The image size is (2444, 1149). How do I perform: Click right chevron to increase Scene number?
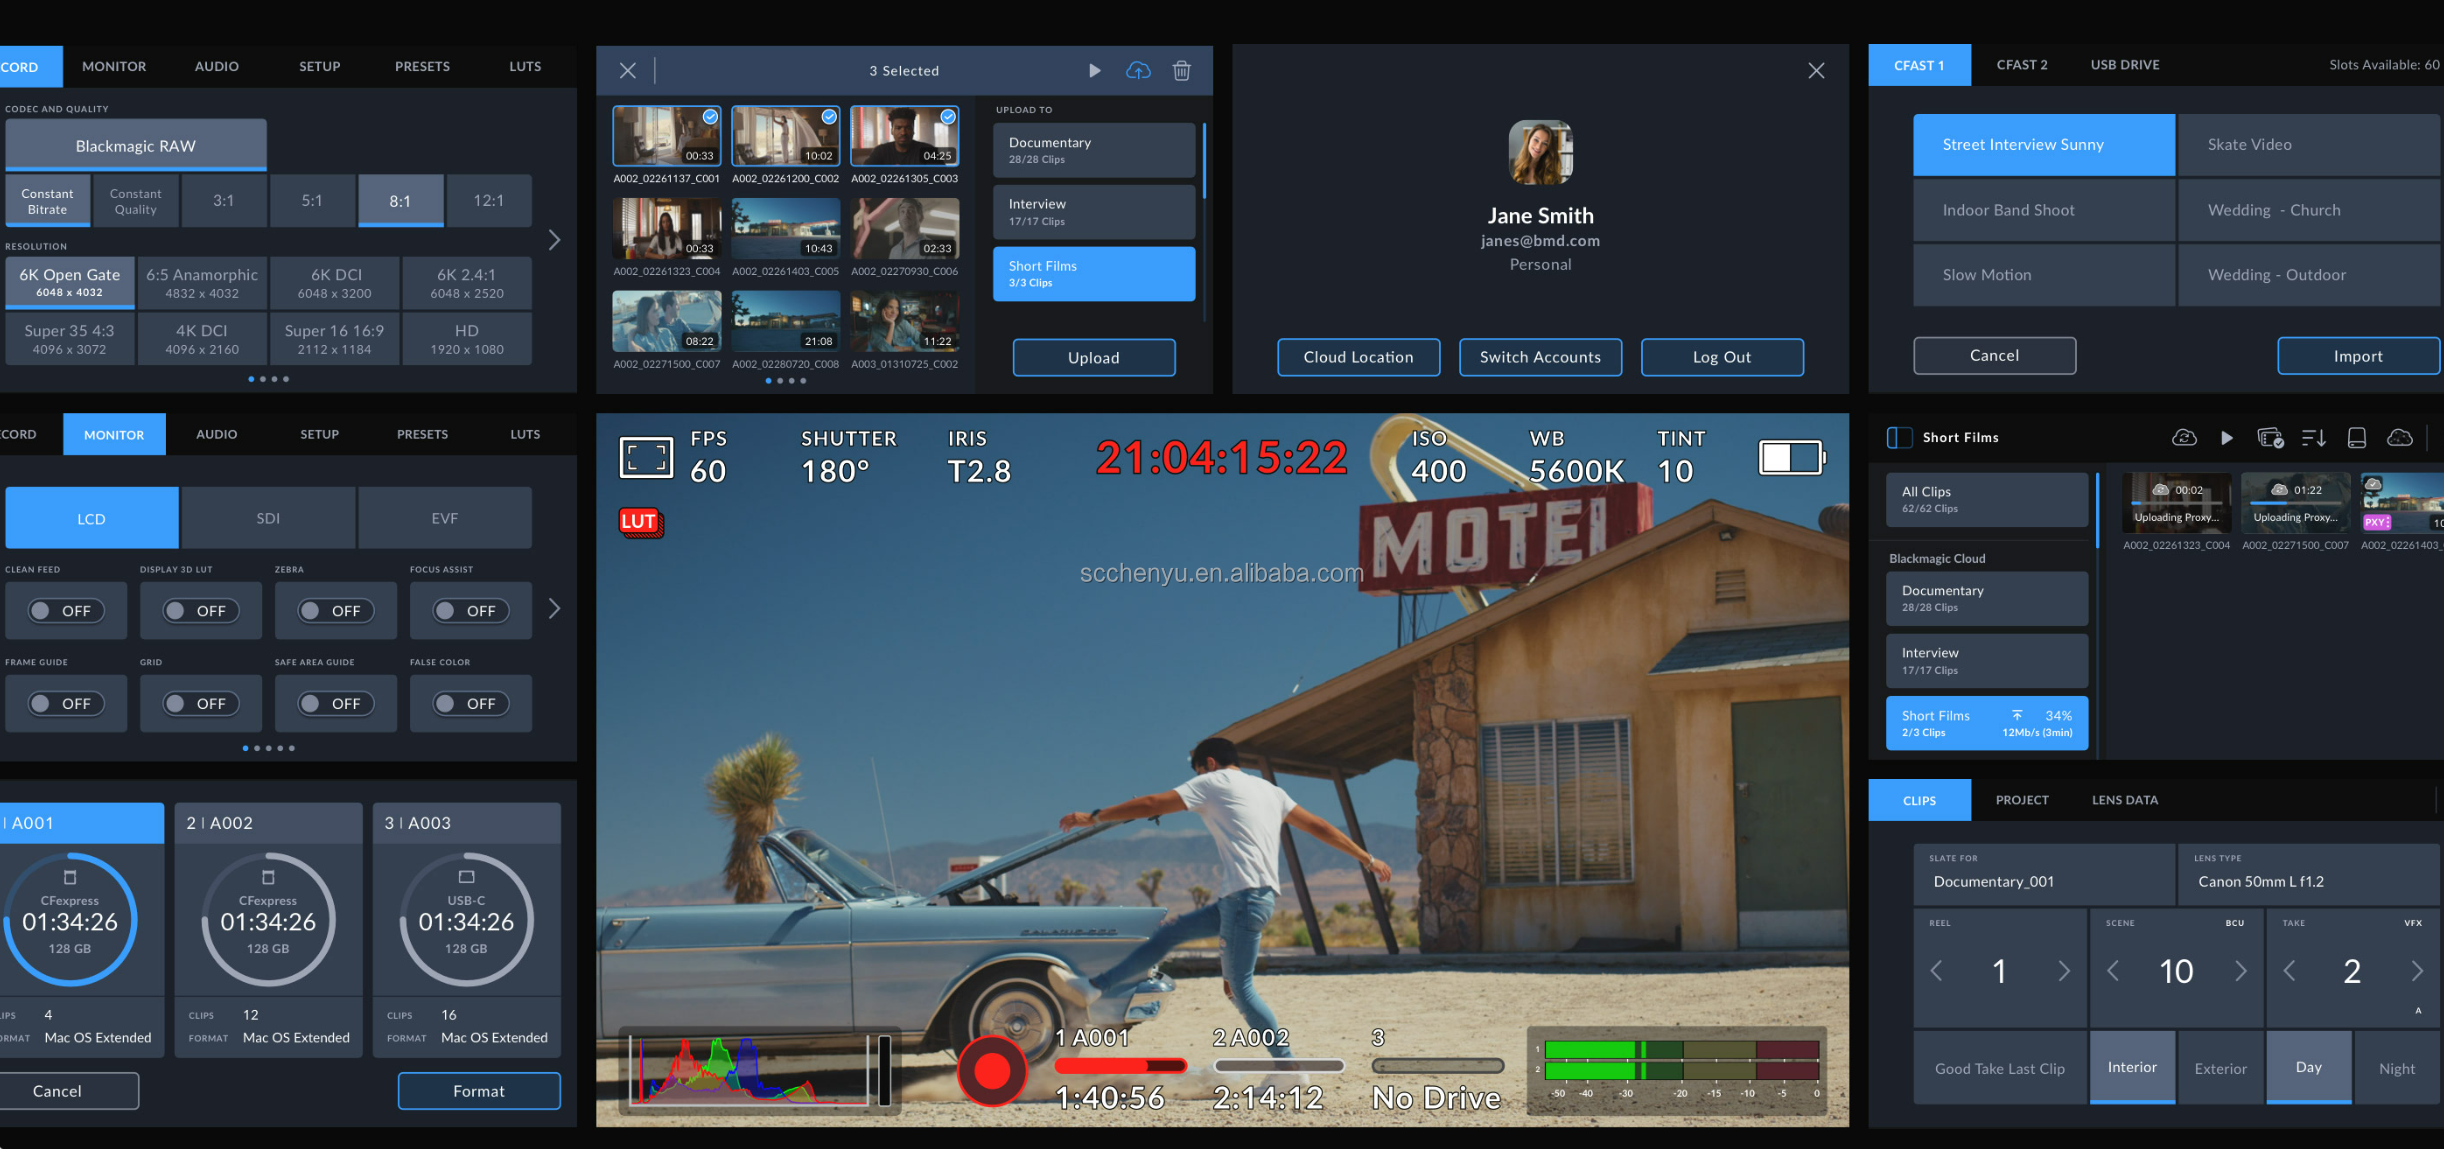click(2241, 971)
